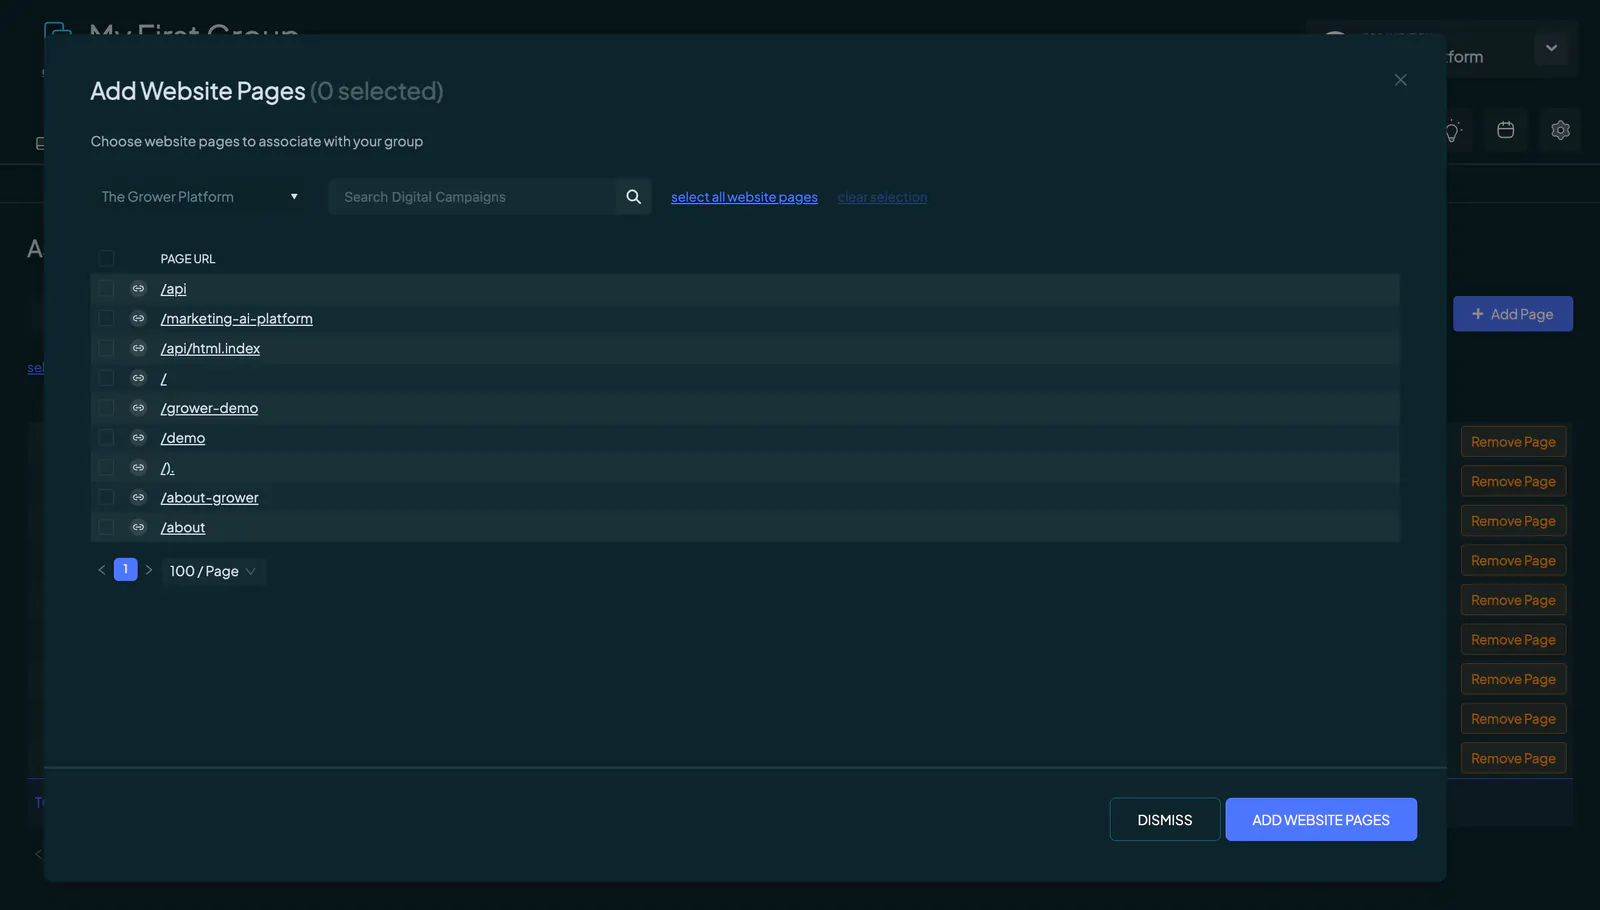Check the box for /marketing-ai-platform
The image size is (1600, 910).
(106, 319)
